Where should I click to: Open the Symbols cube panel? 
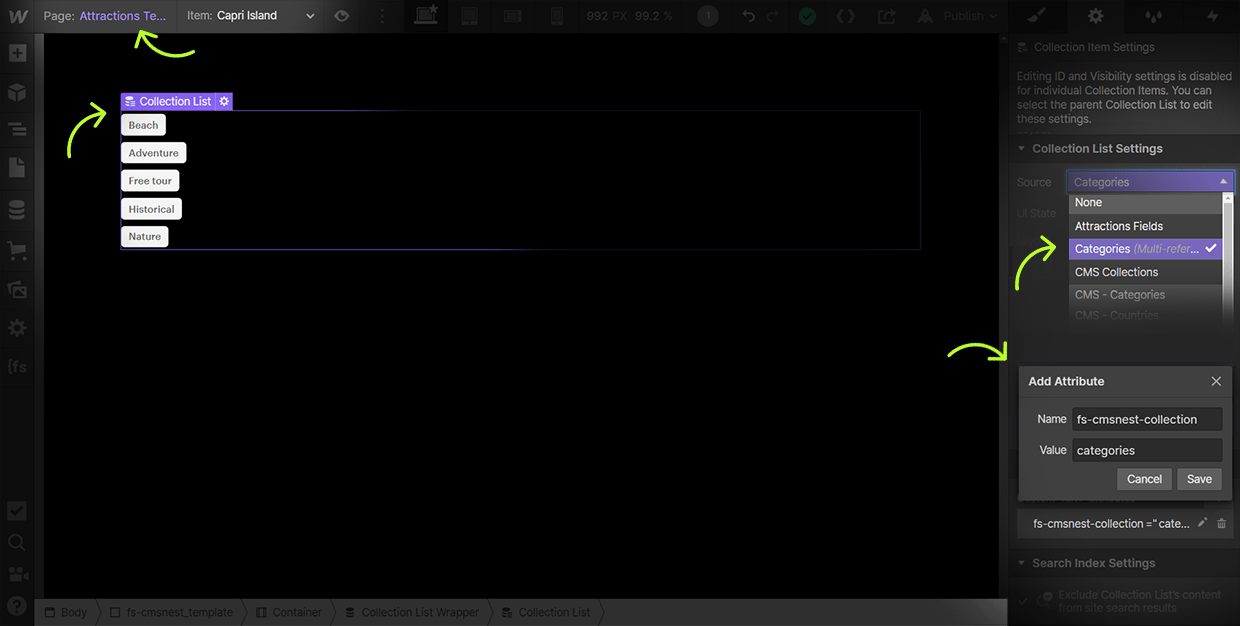click(17, 92)
